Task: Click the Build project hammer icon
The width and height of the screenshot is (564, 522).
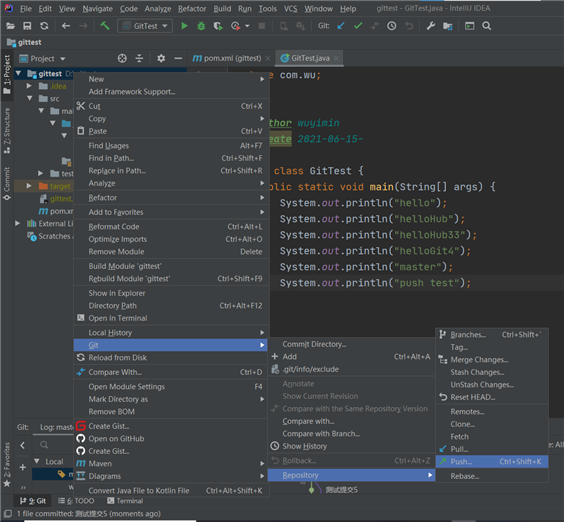Action: (x=105, y=26)
